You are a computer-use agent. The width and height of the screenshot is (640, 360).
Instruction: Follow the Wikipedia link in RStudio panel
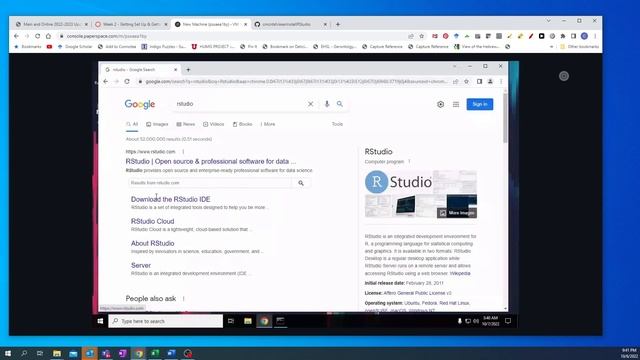460,273
